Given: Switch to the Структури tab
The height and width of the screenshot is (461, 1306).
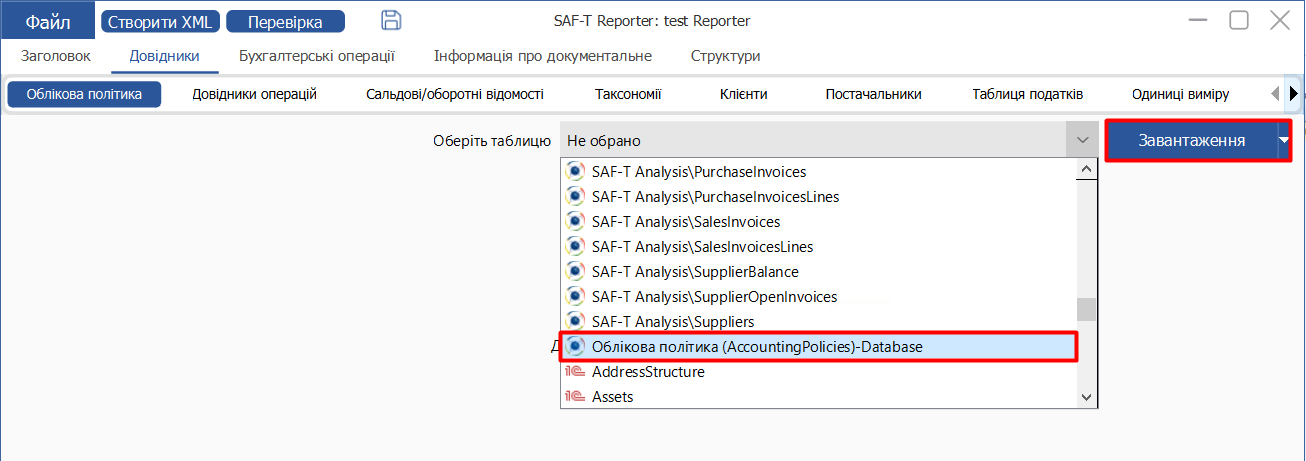Looking at the screenshot, I should point(726,56).
